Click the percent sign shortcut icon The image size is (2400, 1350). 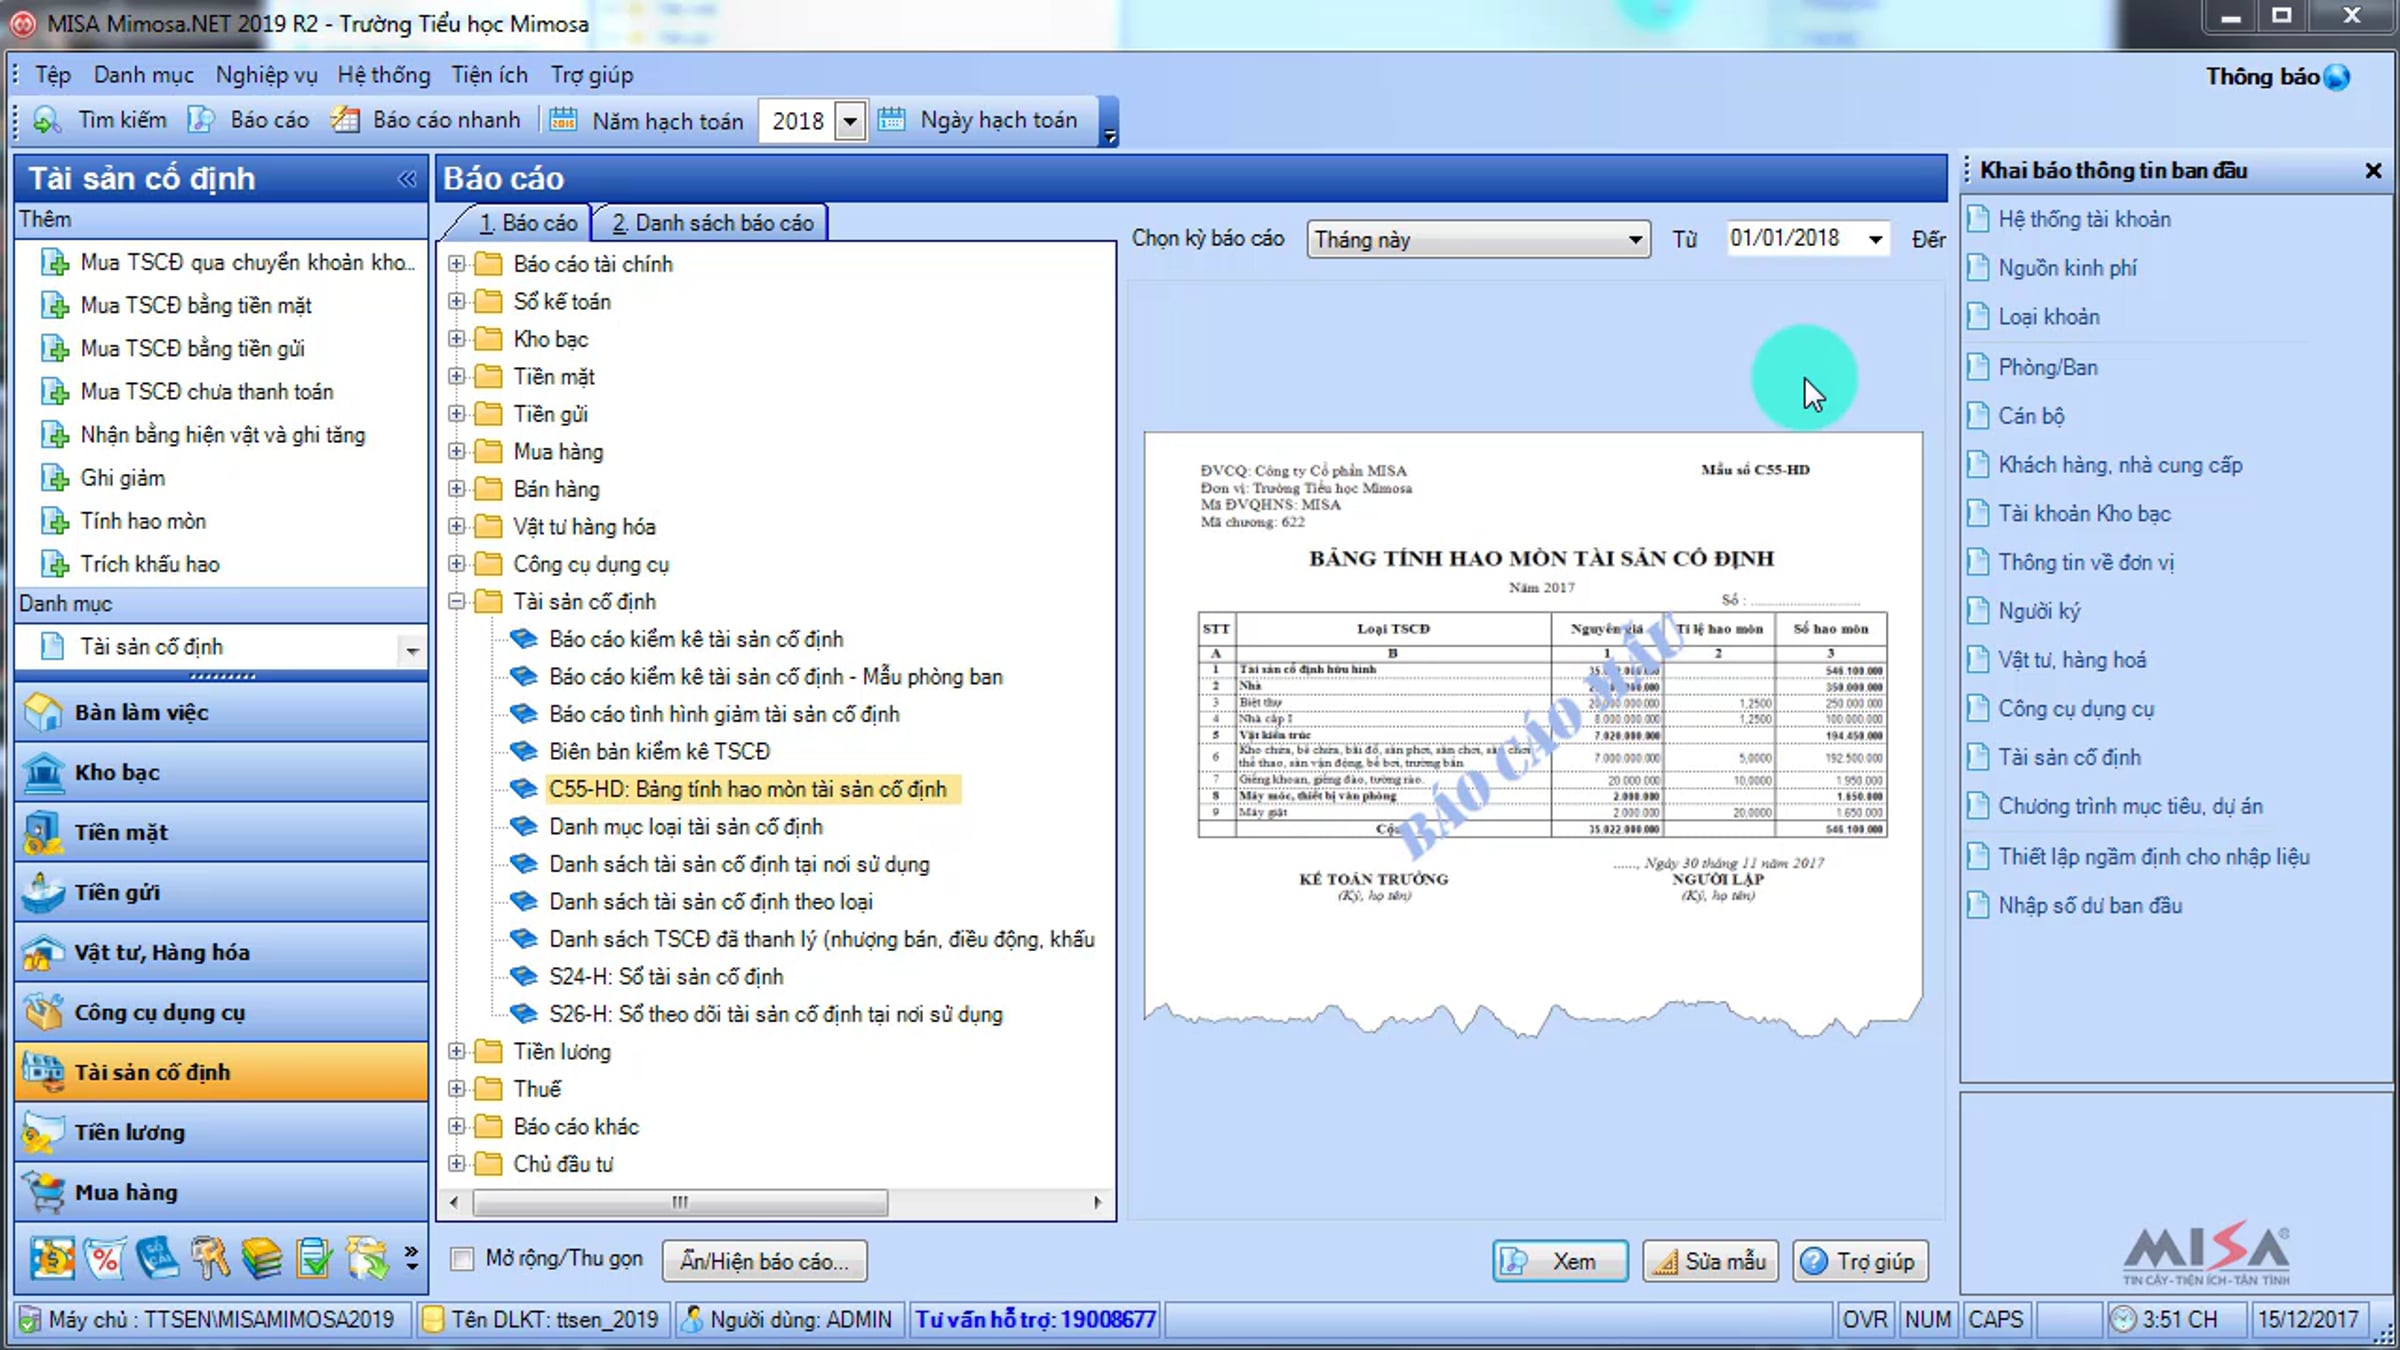coord(104,1259)
